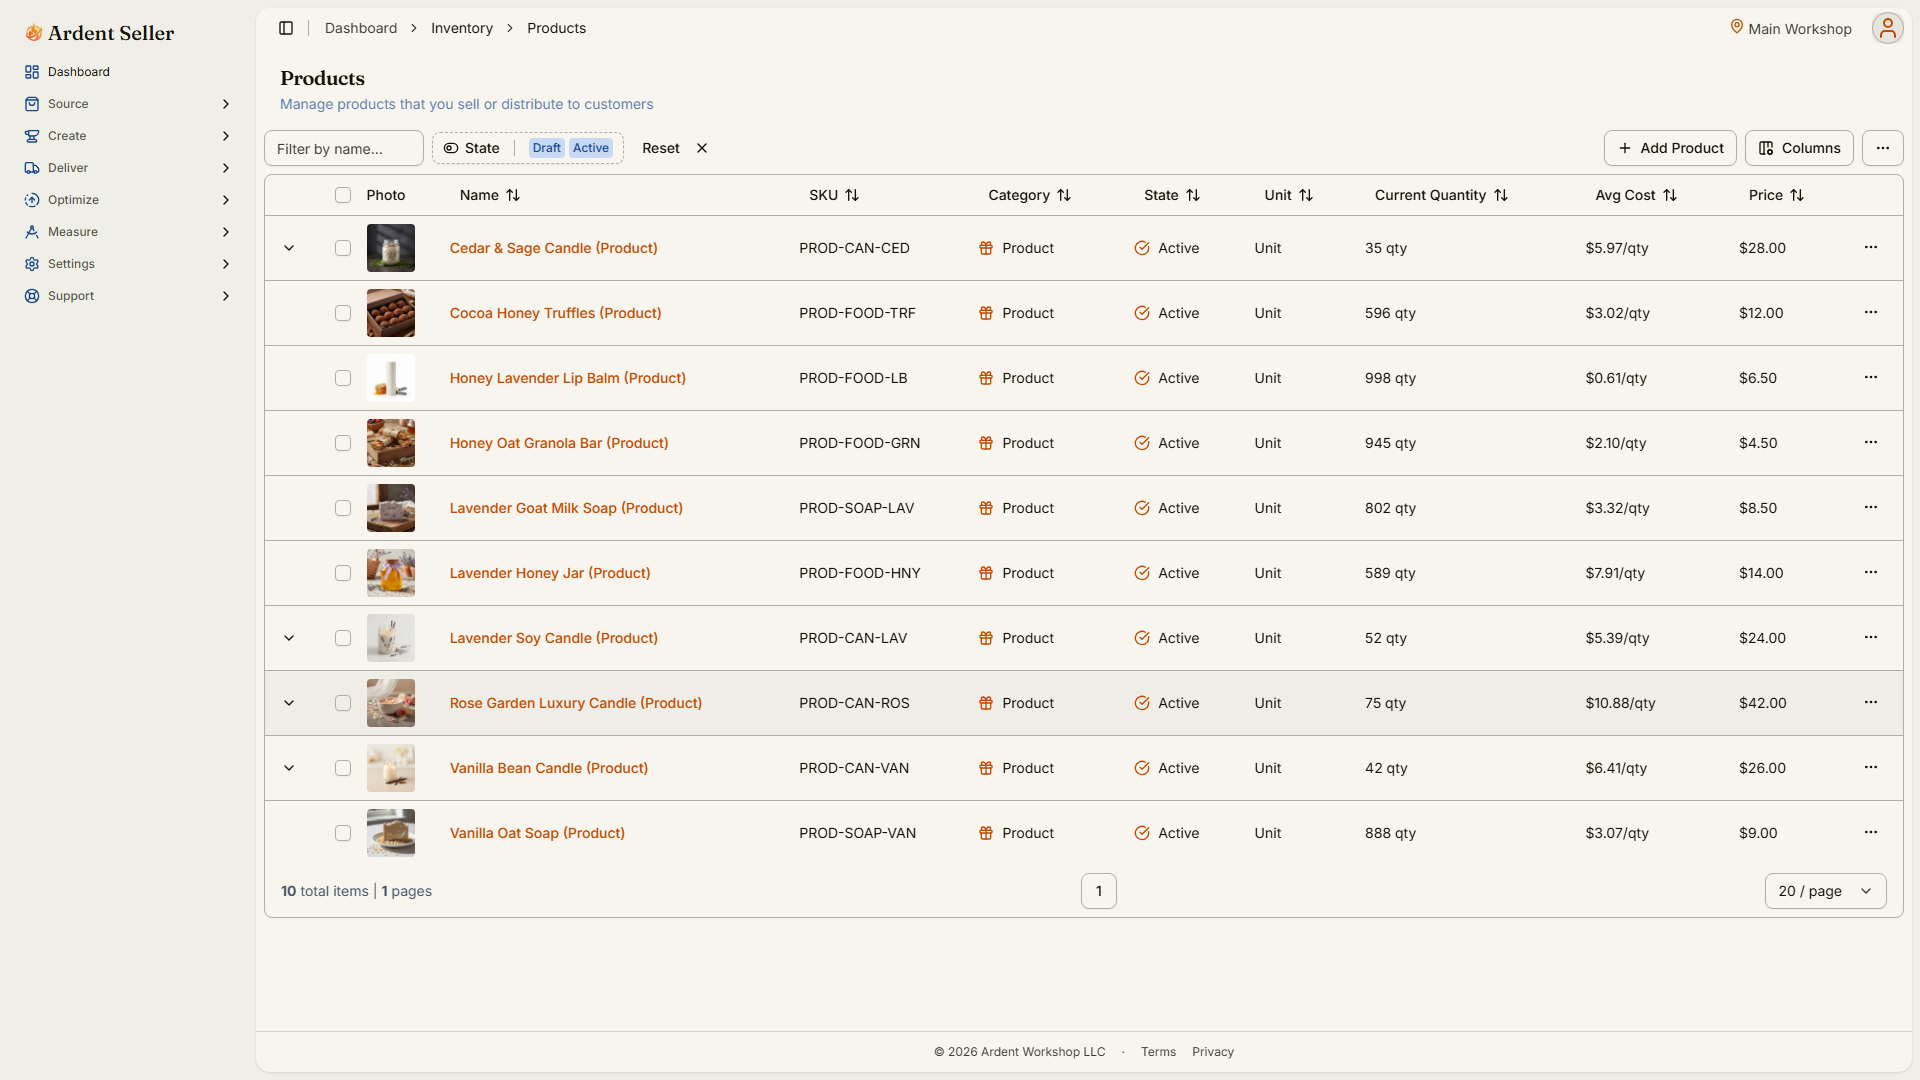This screenshot has height=1080, width=1920.
Task: Expand the Source sidebar section
Action: (128, 104)
